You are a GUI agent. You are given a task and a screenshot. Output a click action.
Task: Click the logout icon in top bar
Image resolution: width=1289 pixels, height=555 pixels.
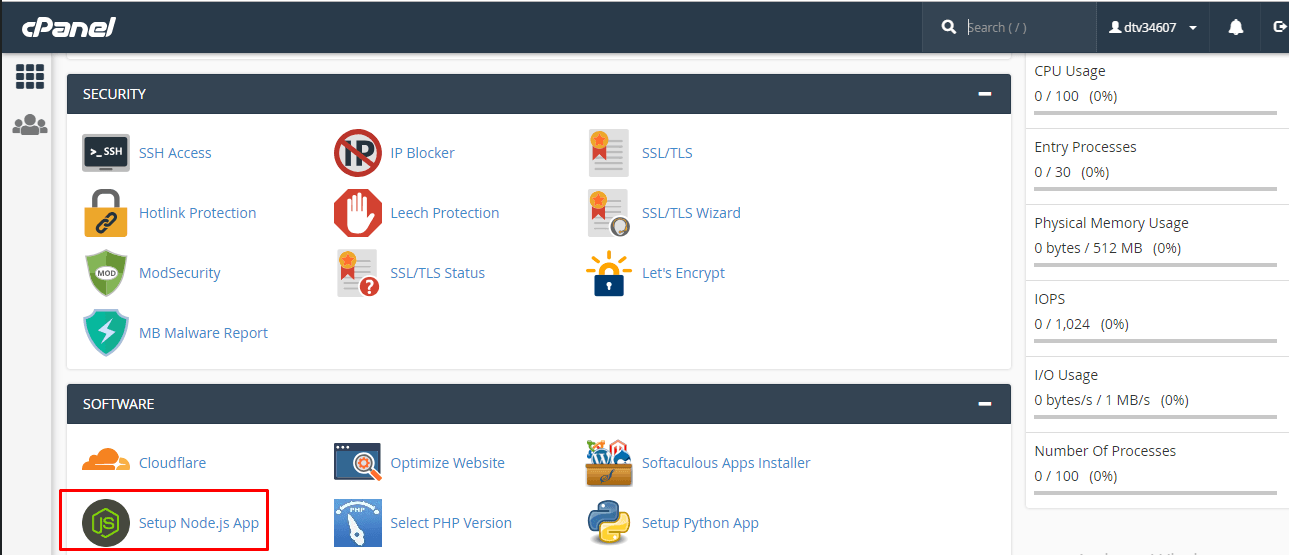(1278, 28)
